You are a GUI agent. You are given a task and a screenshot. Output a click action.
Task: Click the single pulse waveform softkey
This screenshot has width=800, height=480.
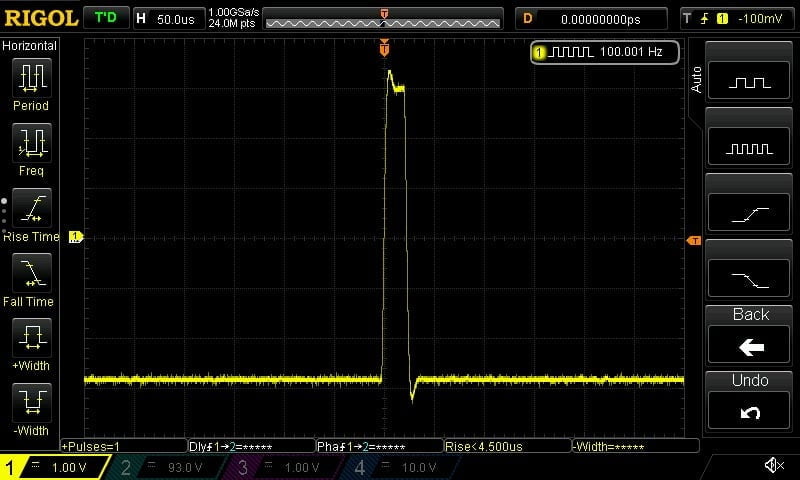[x=749, y=81]
